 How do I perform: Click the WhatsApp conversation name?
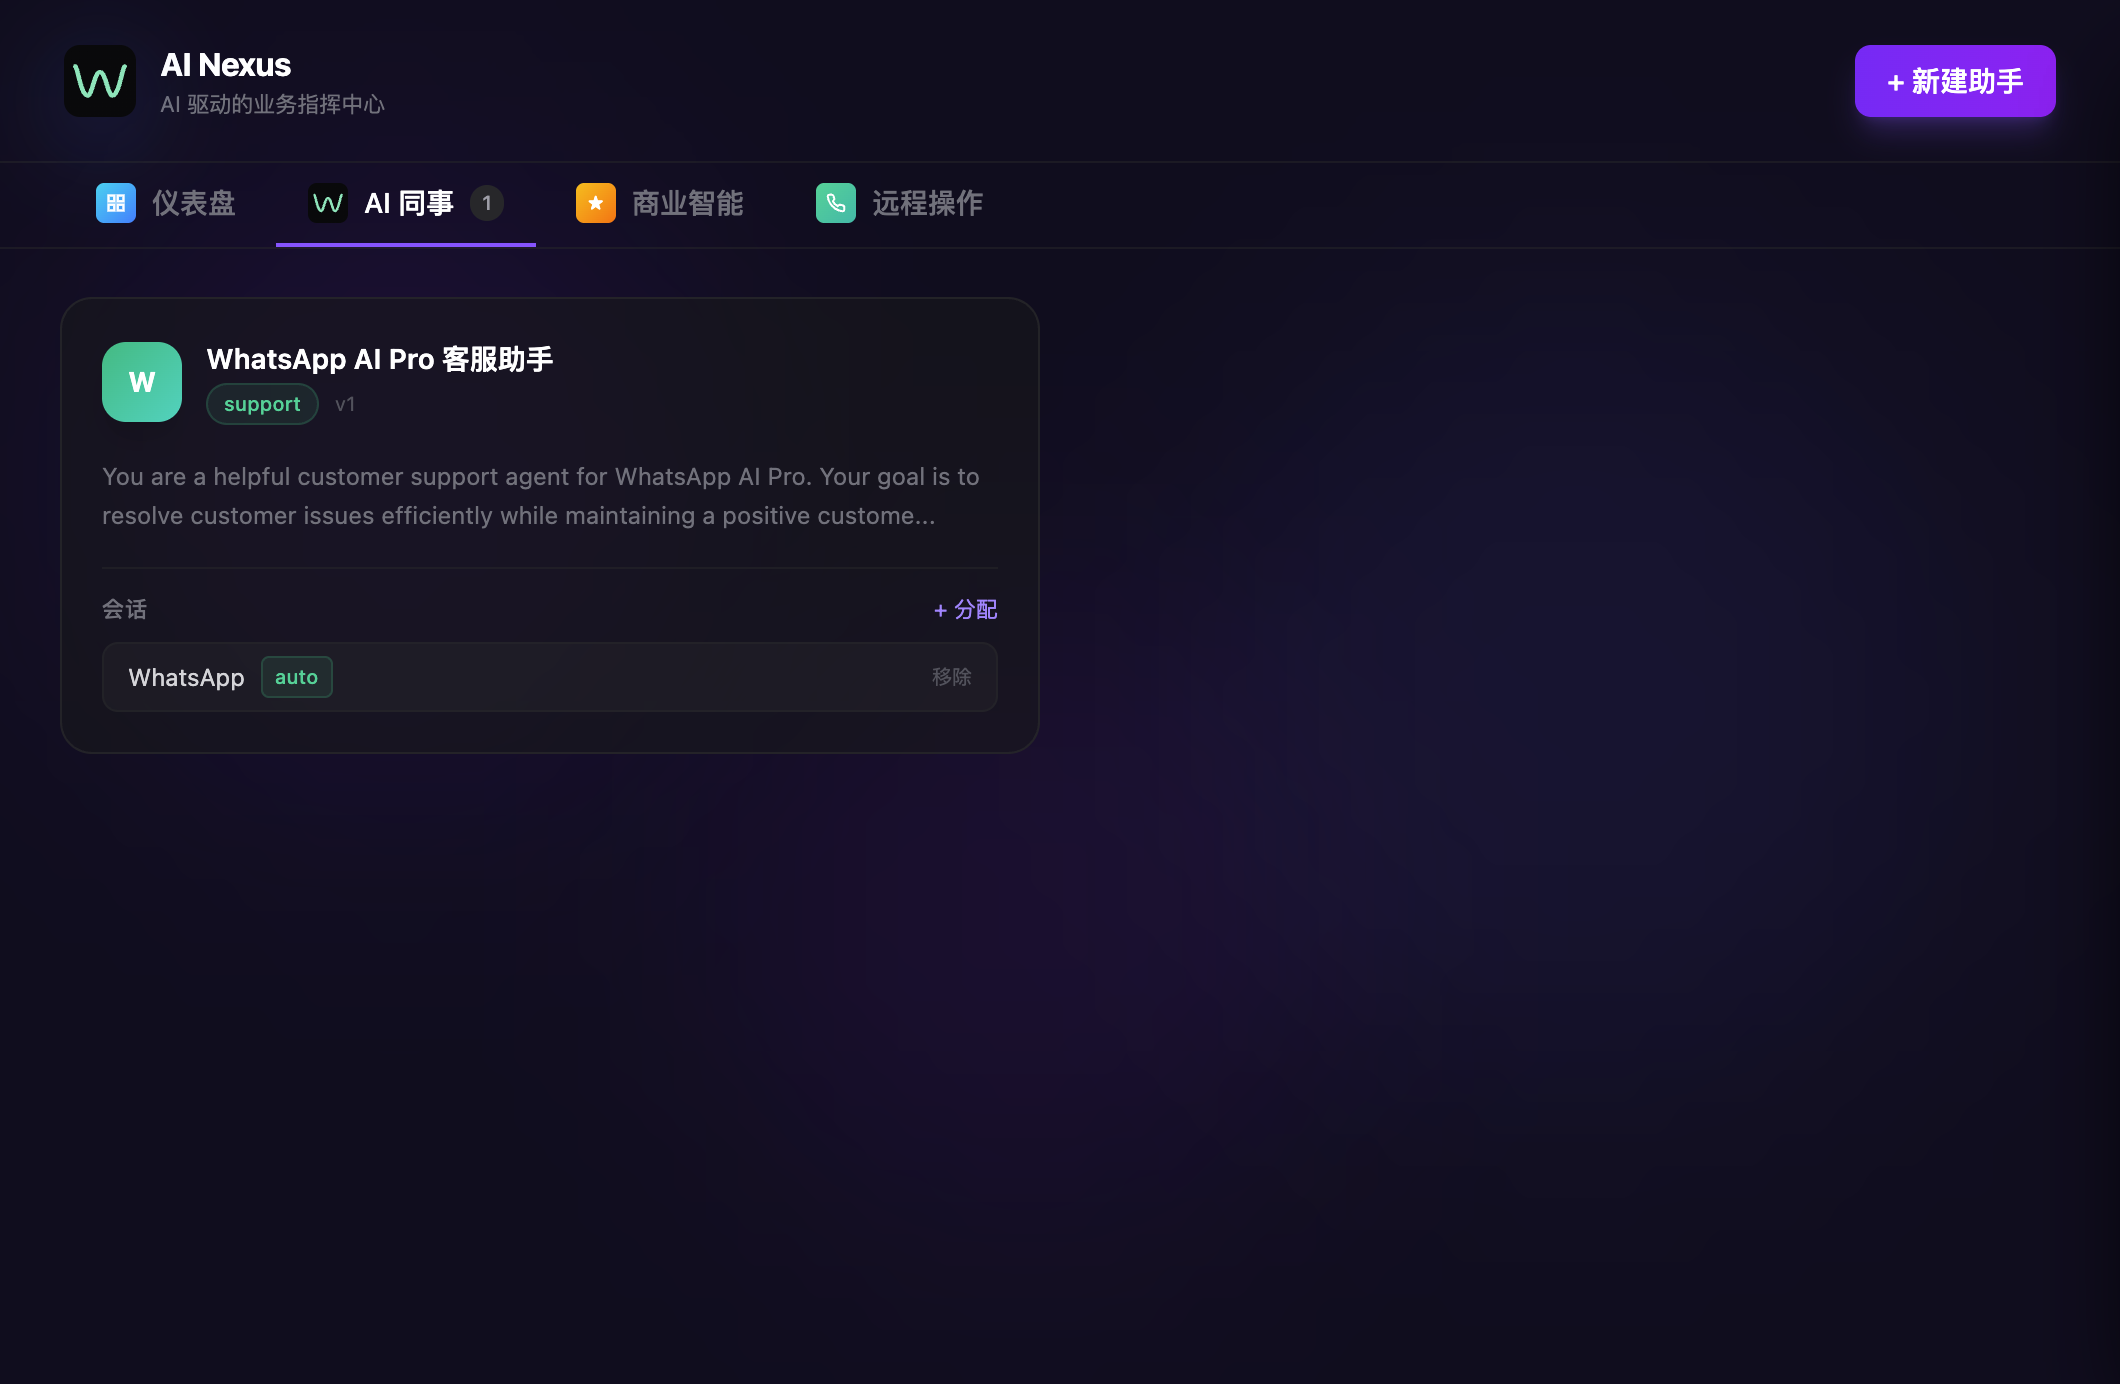(x=187, y=677)
